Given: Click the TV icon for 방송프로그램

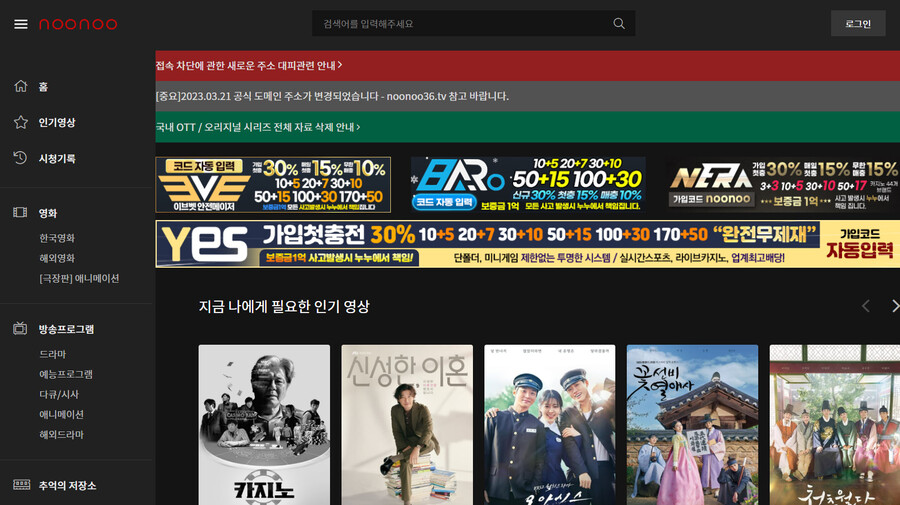Looking at the screenshot, I should (21, 328).
